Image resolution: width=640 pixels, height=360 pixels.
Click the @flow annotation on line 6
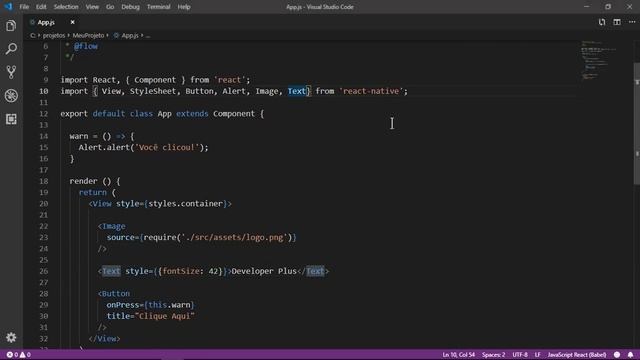tap(86, 46)
